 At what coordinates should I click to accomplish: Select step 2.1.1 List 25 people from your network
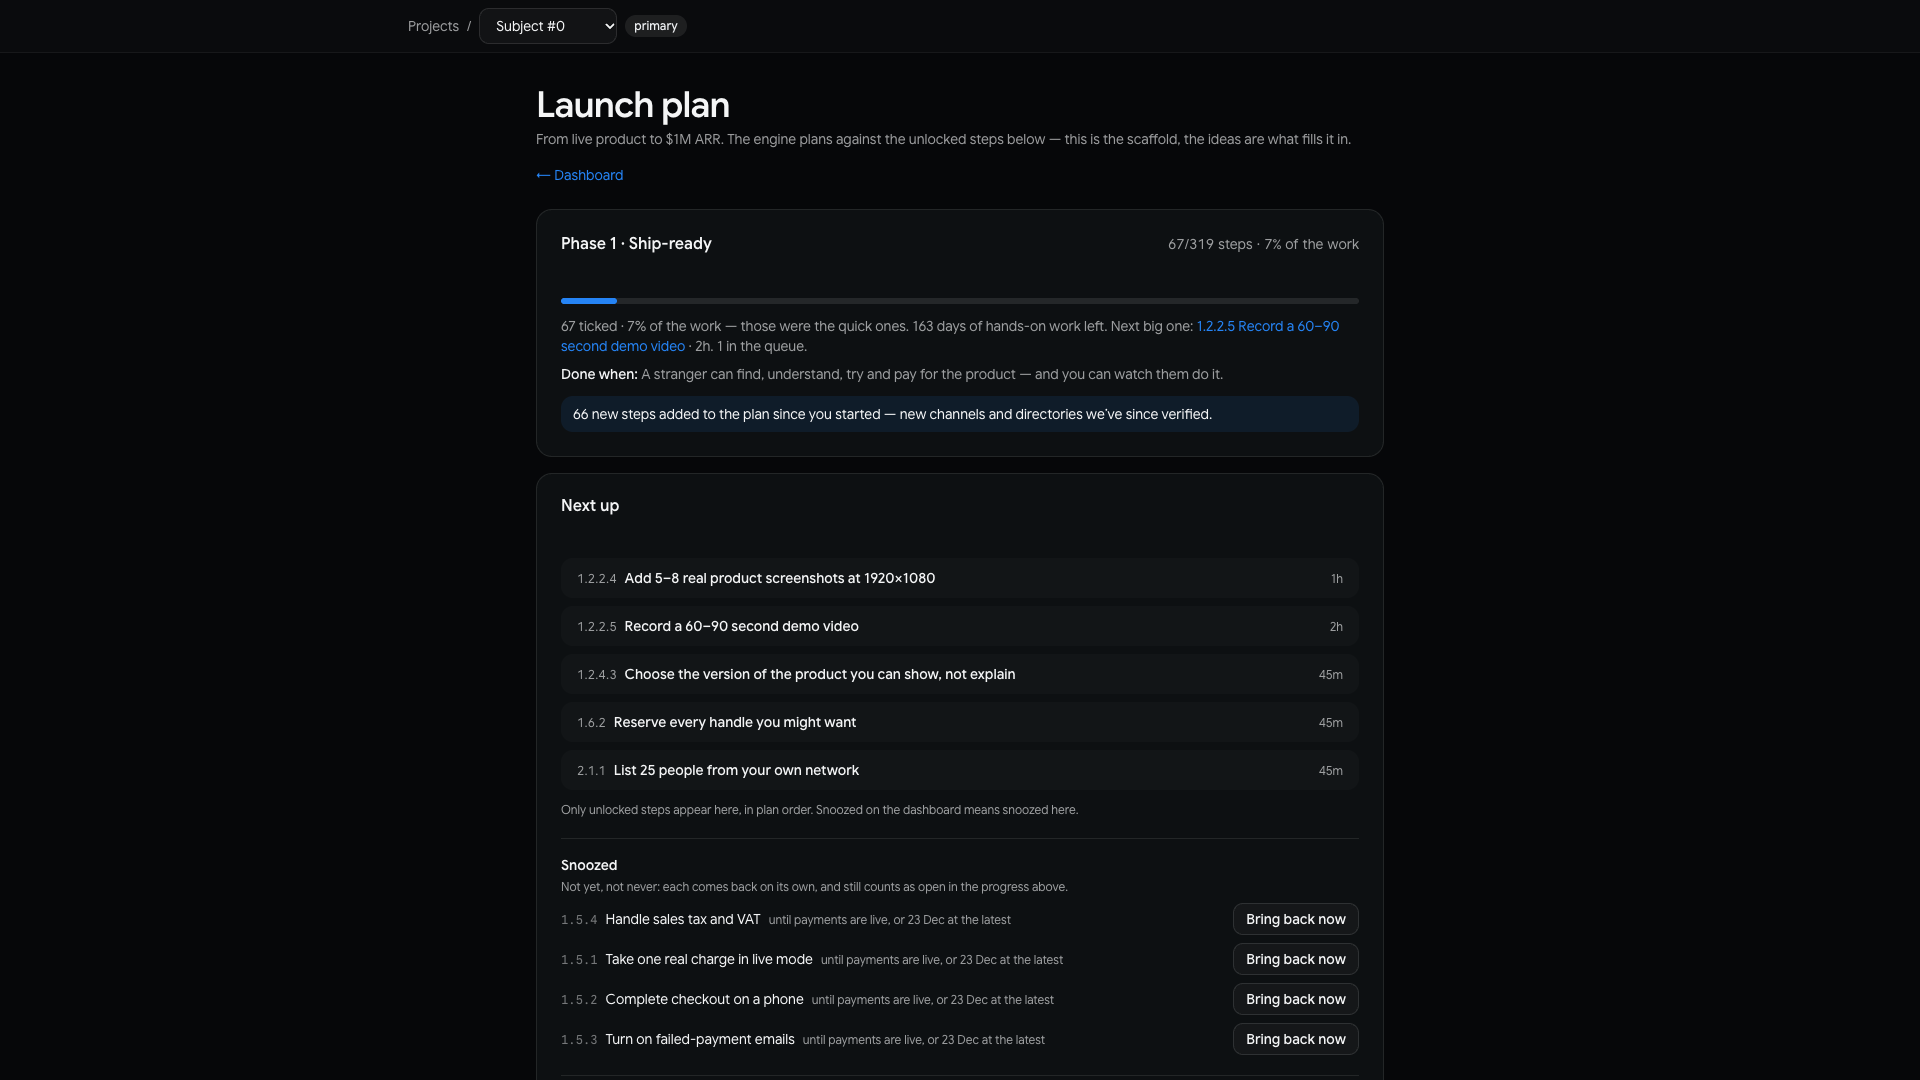(x=960, y=770)
